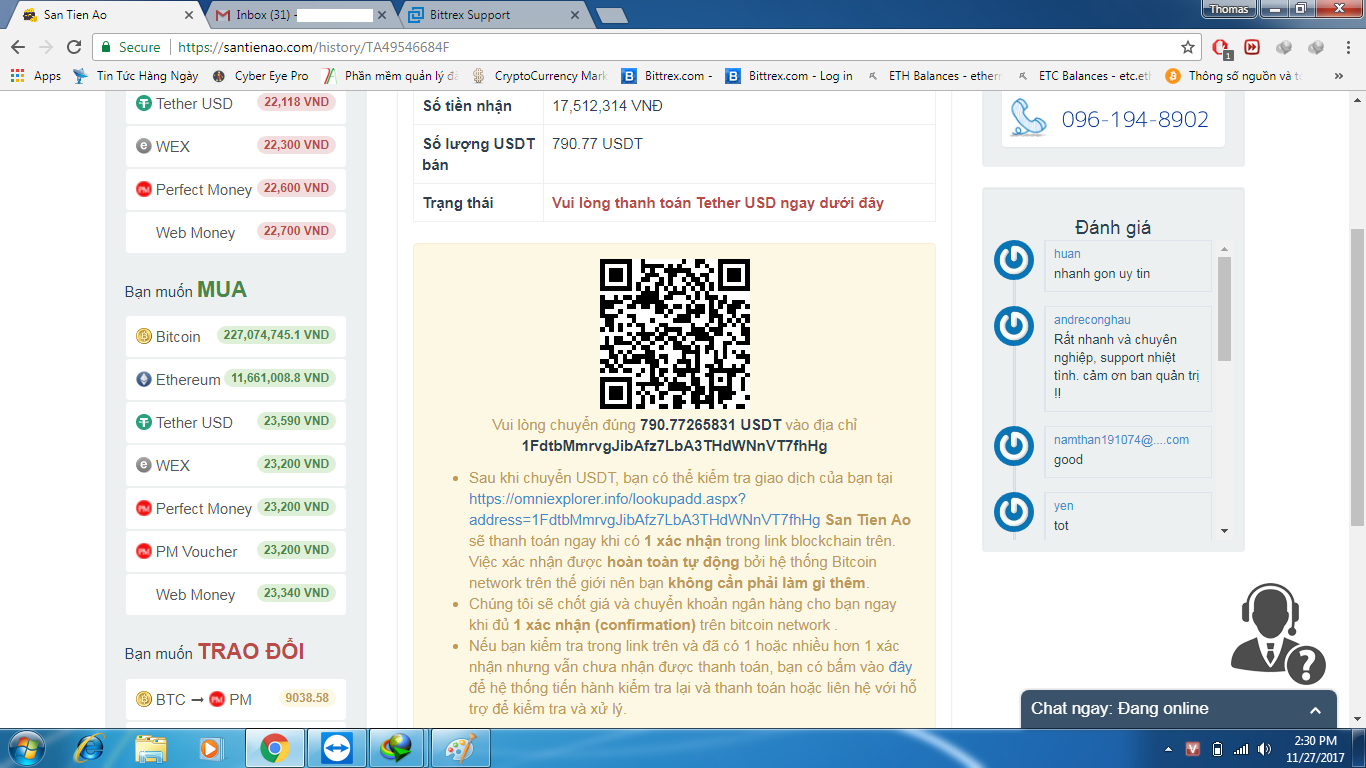The width and height of the screenshot is (1366, 768).
Task: Click the value 17,512,314 VNĐ
Action: (607, 106)
